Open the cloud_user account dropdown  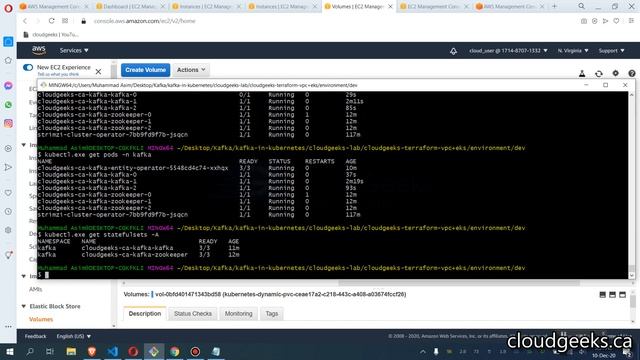coord(508,51)
